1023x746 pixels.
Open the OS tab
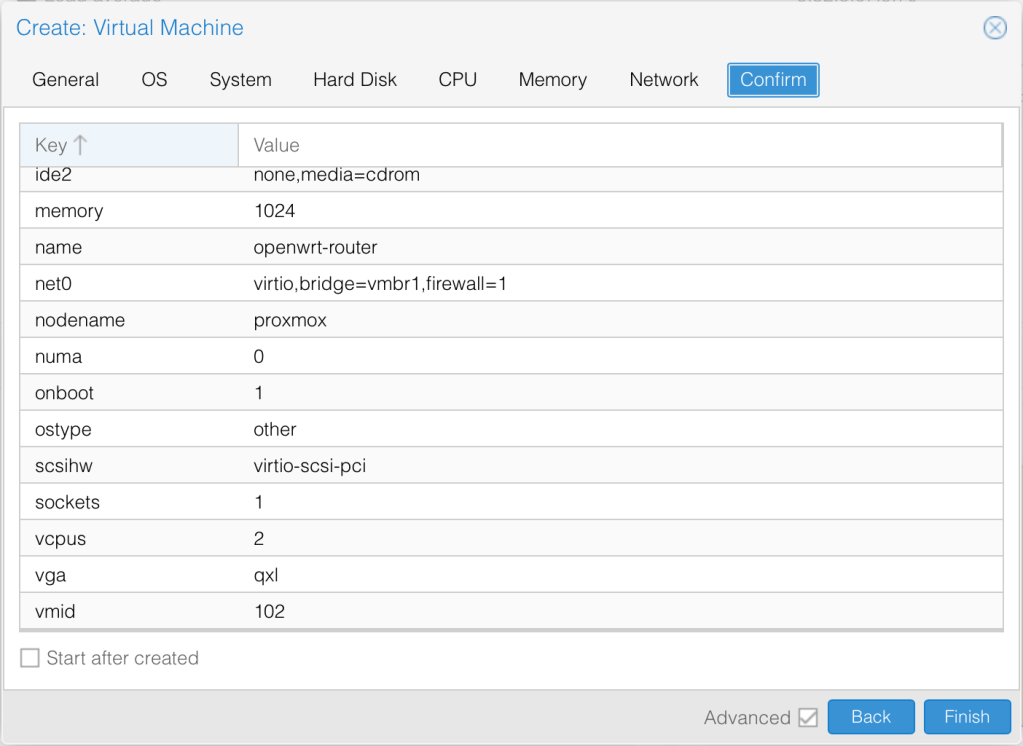pyautogui.click(x=154, y=80)
